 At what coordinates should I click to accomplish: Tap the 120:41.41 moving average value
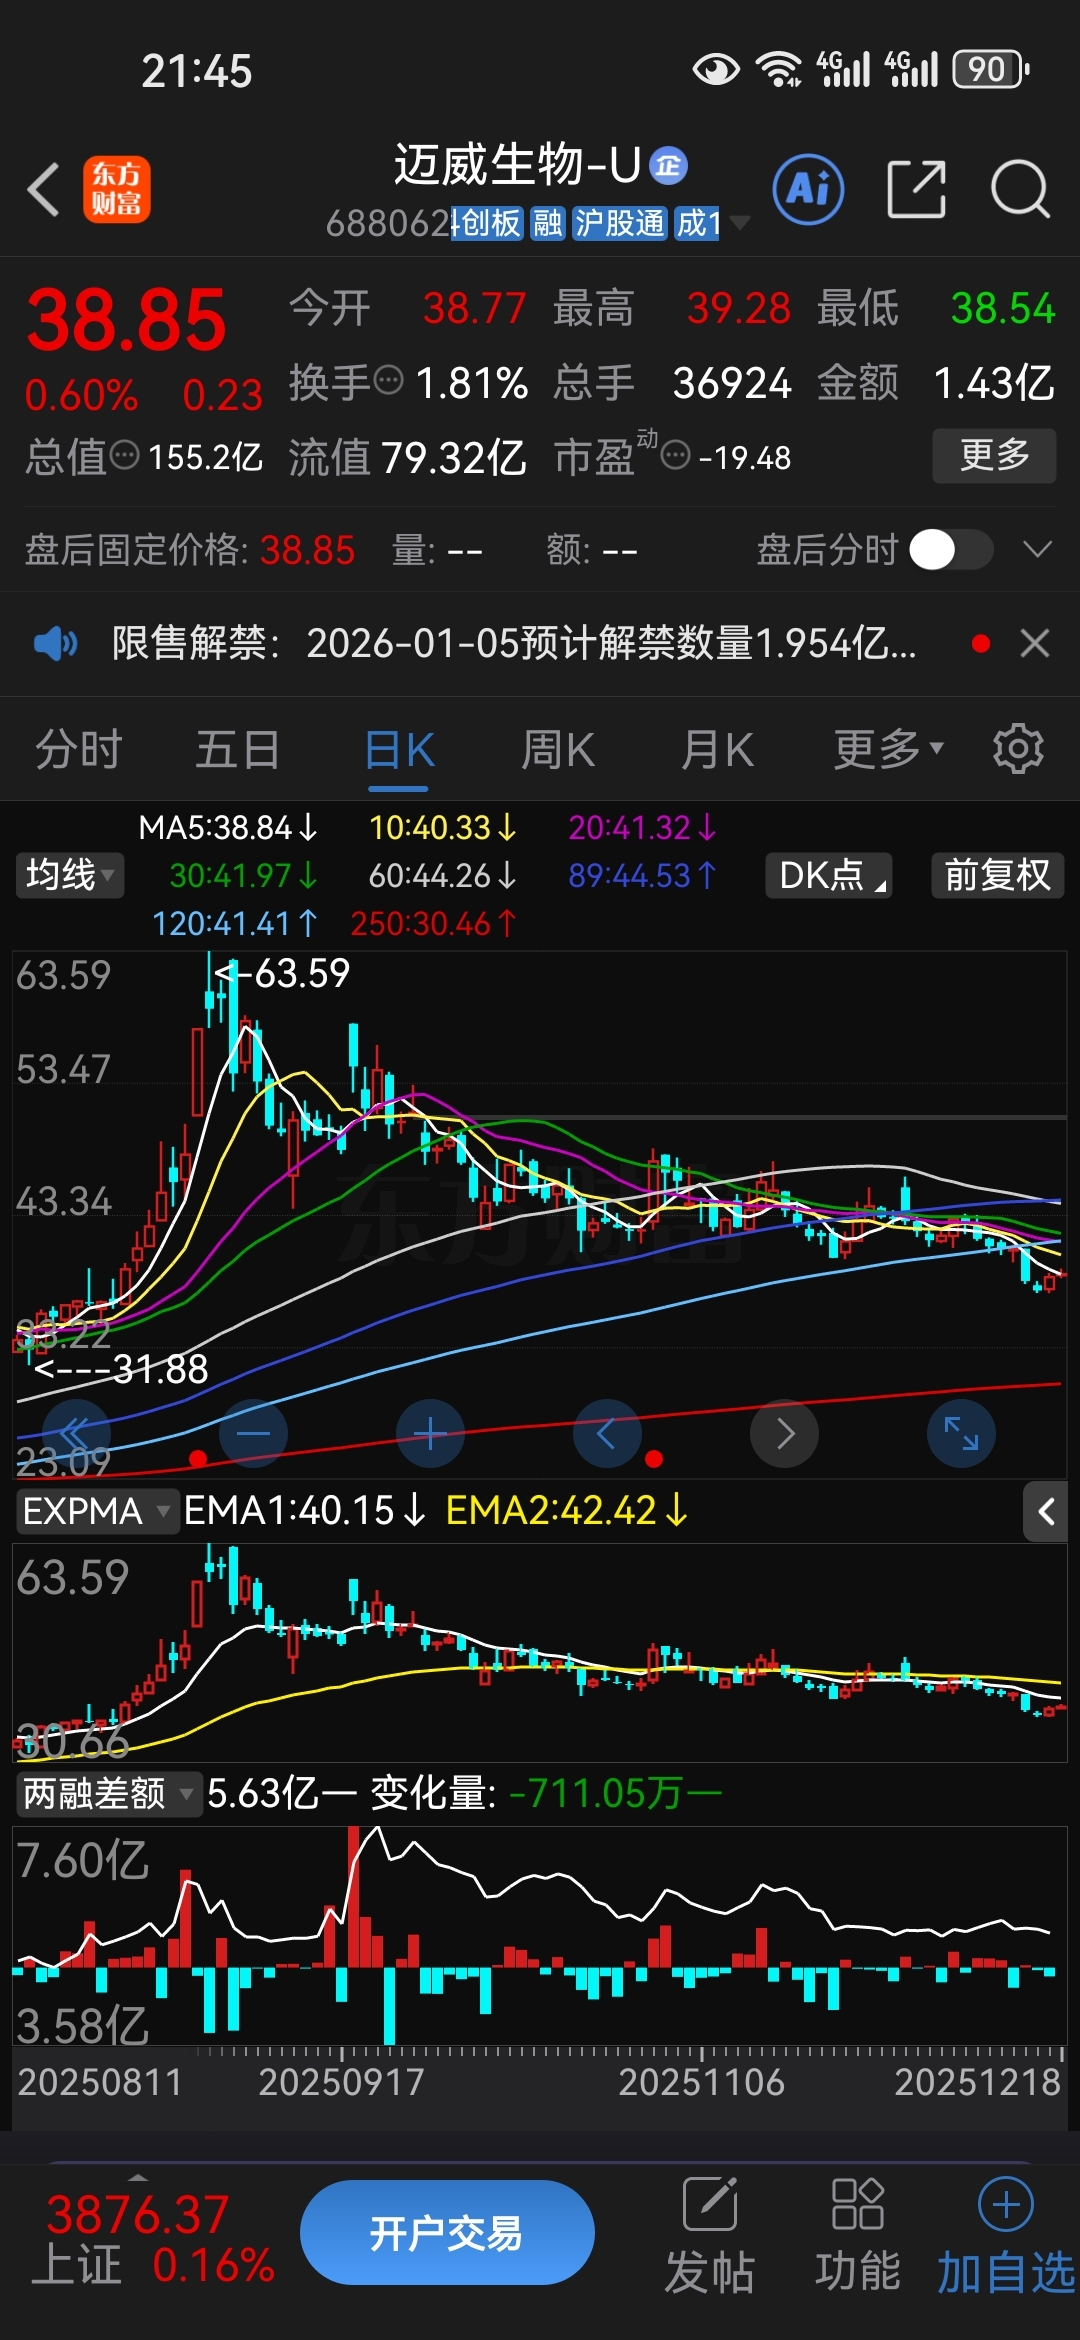click(234, 922)
